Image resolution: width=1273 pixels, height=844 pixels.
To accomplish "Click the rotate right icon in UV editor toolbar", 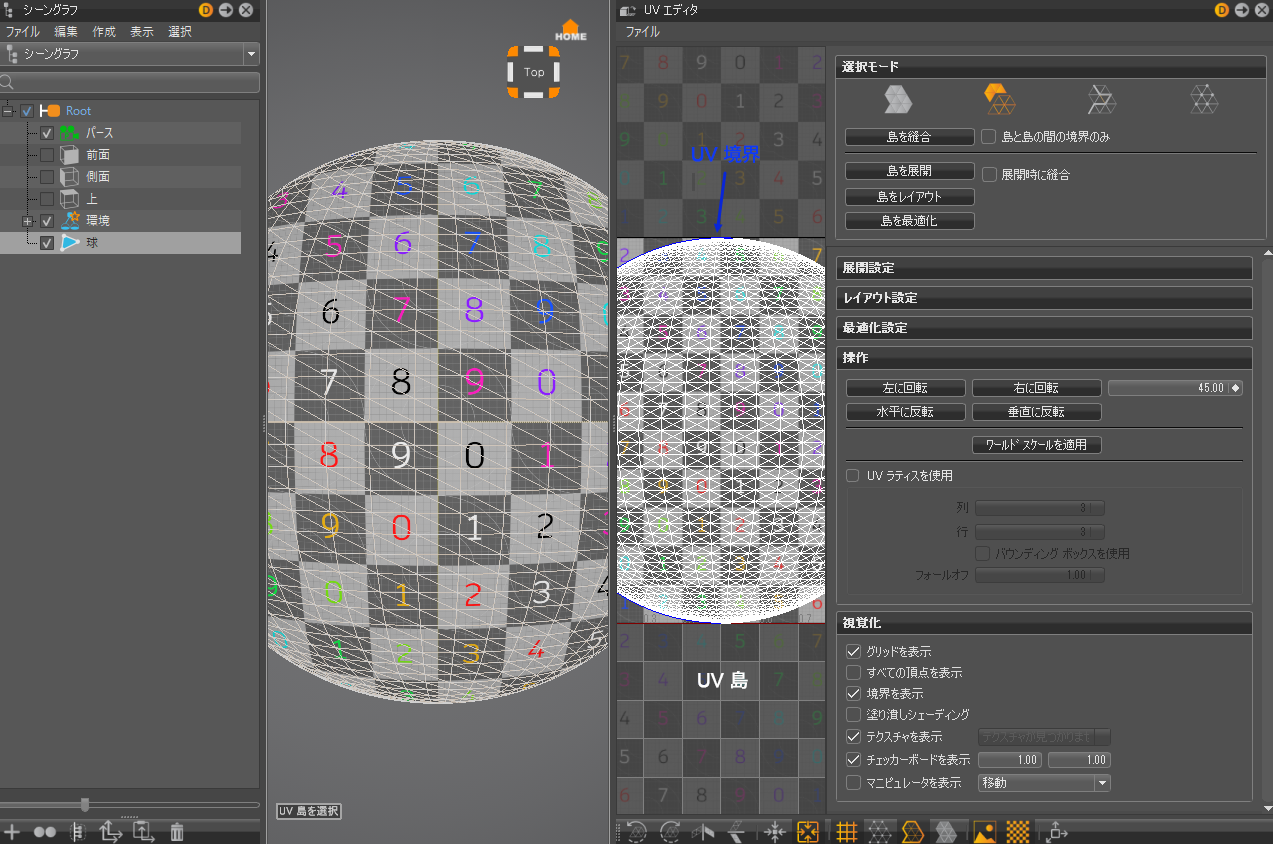I will [x=671, y=830].
